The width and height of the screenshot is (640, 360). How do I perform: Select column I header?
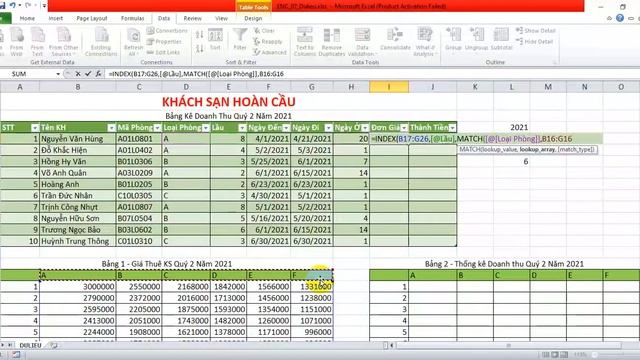389,87
